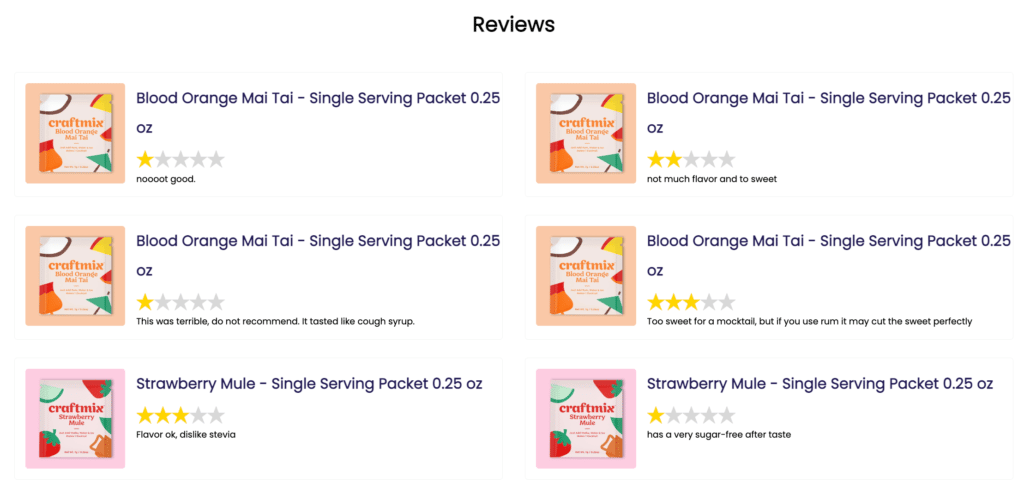Image resolution: width=1024 pixels, height=488 pixels.
Task: Select Mai Tai thumbnail next to "cough syrup" review
Action: point(75,276)
